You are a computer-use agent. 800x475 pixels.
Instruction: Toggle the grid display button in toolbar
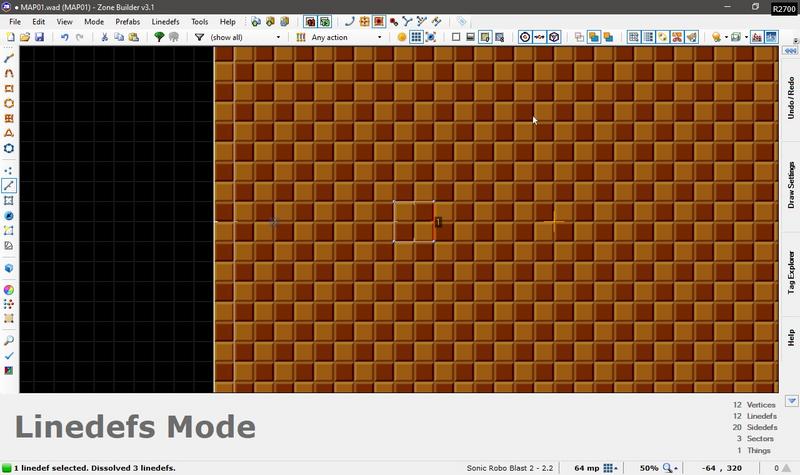416,37
